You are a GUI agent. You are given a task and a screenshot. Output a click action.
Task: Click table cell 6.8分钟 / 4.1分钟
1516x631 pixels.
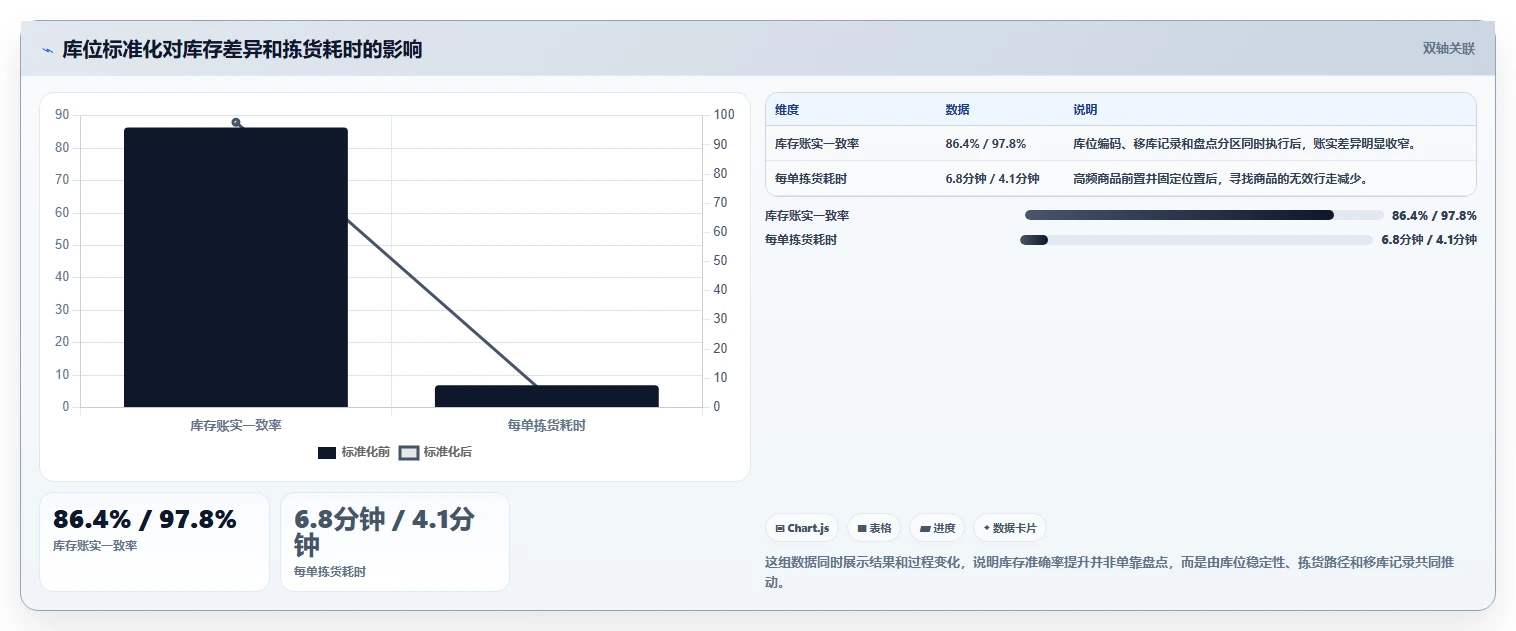click(992, 179)
